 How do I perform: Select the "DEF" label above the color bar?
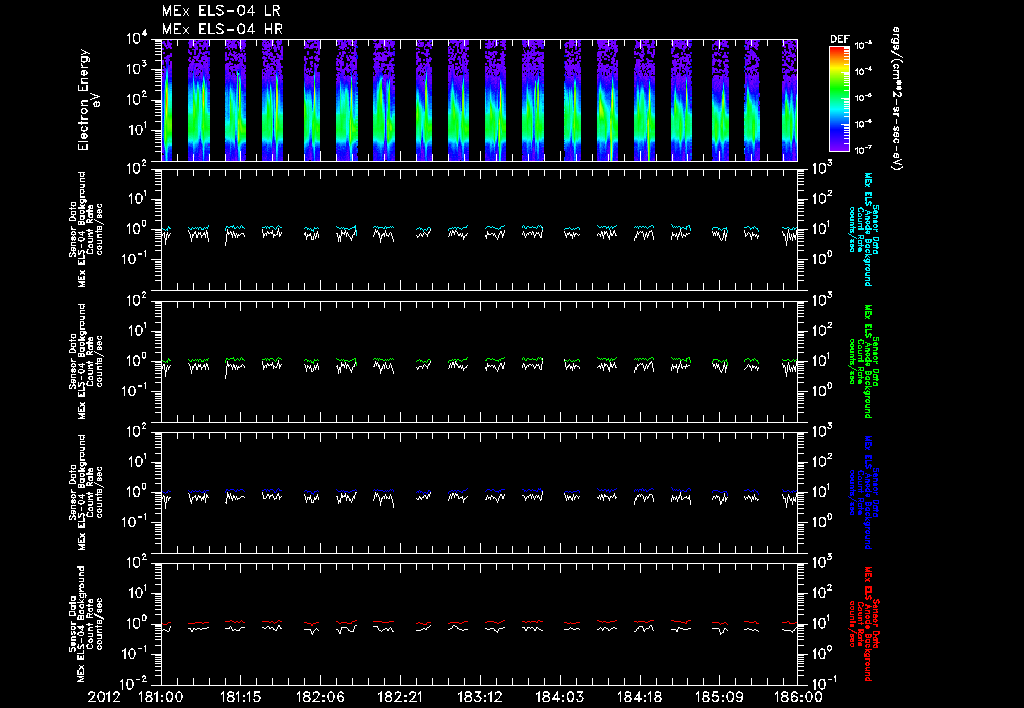(839, 39)
